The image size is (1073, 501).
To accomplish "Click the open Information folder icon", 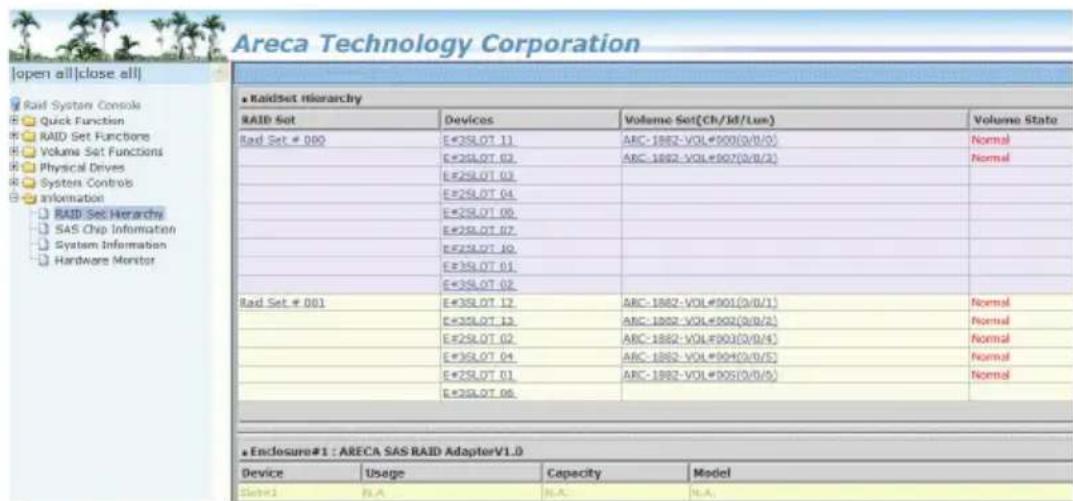I will (x=31, y=198).
